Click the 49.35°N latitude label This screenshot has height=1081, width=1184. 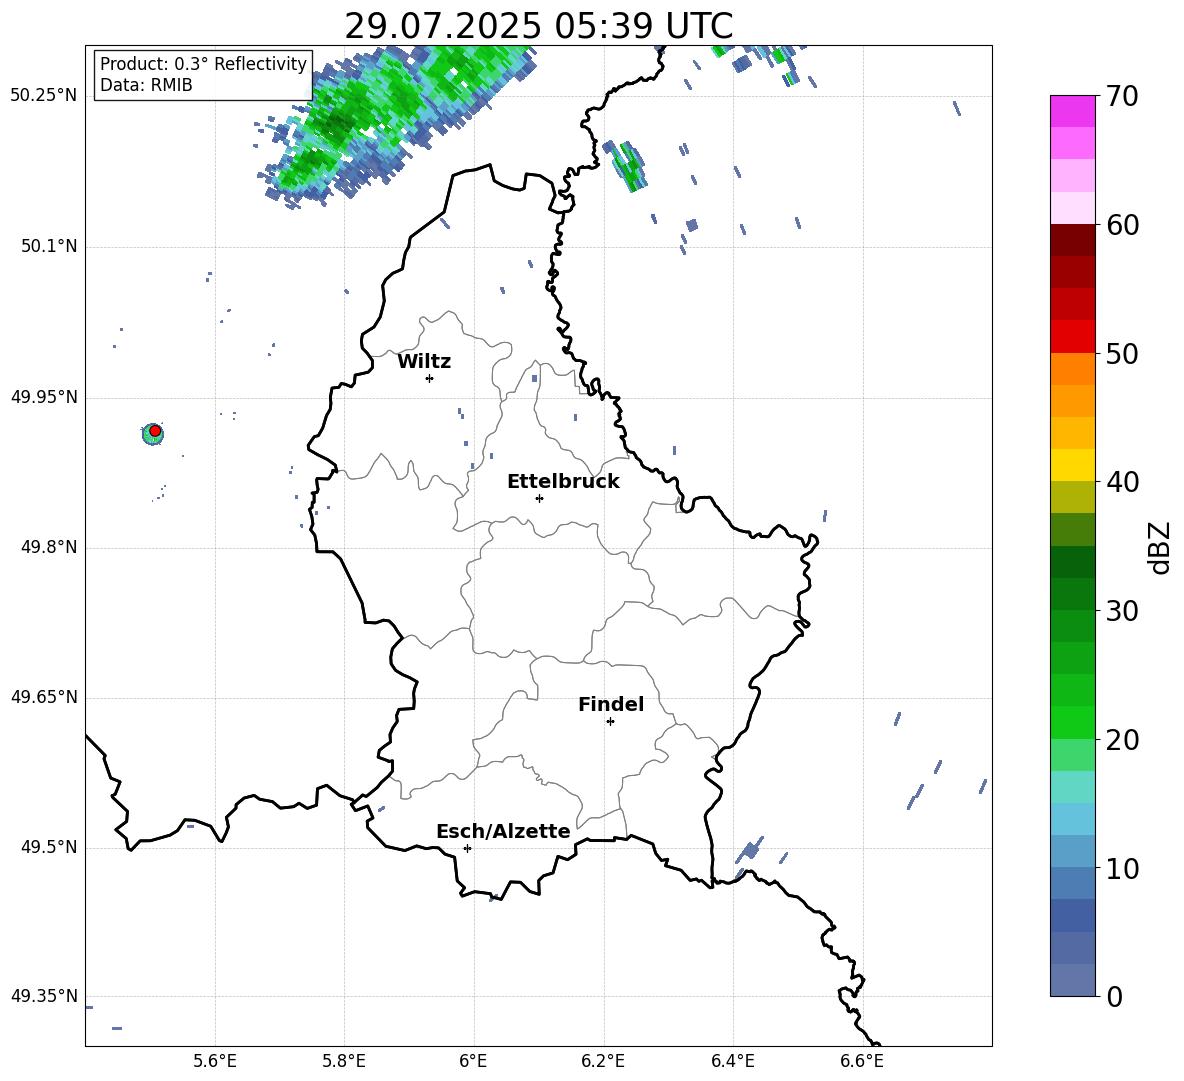(44, 996)
